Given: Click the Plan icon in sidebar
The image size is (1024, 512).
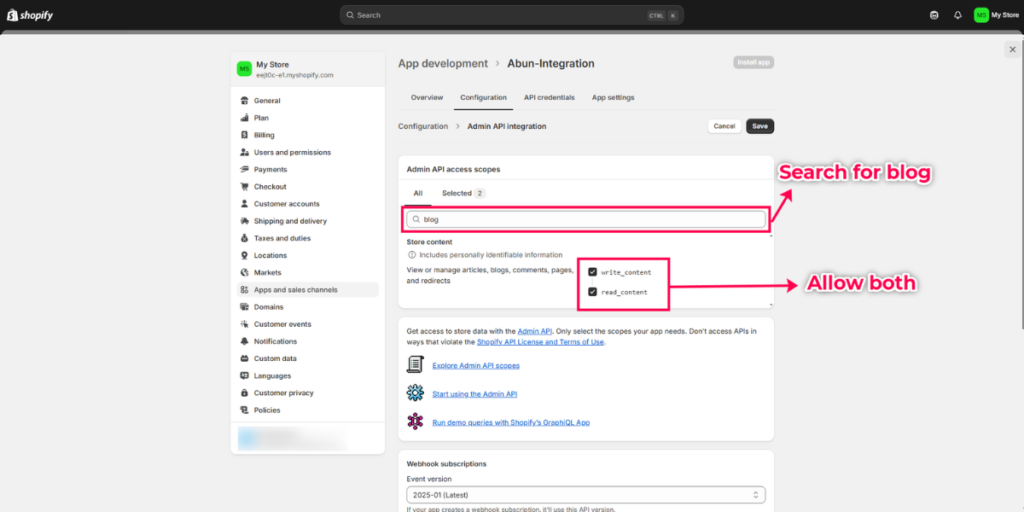Looking at the screenshot, I should [244, 118].
